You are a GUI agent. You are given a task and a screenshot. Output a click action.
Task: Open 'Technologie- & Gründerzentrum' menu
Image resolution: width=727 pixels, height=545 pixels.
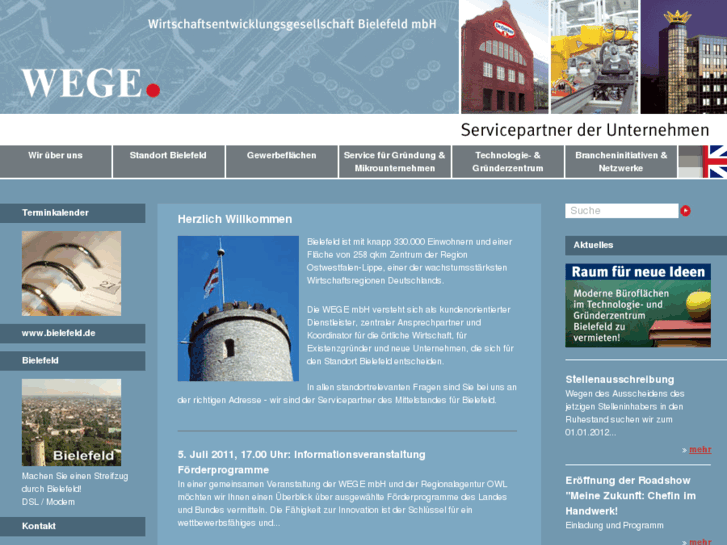point(508,161)
